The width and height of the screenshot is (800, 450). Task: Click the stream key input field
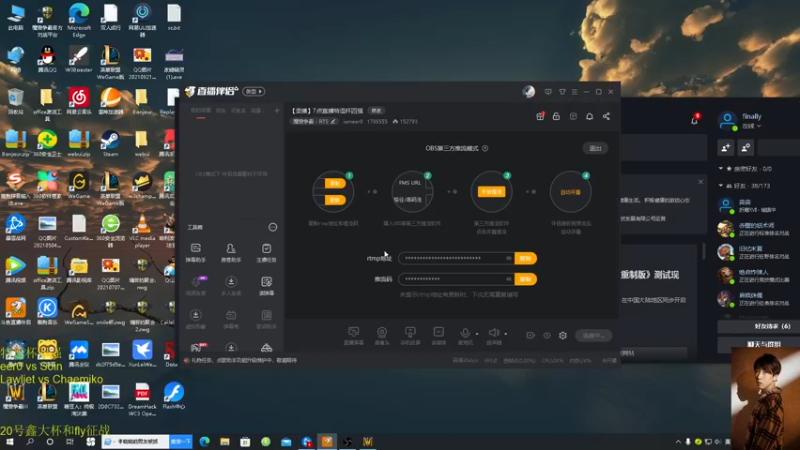coord(456,279)
